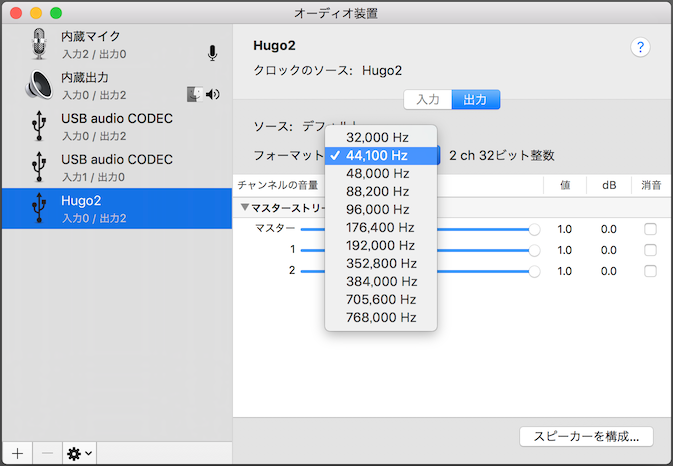
Task: Click the USB icon of USB audio CODEC 入力1
Action: coord(39,167)
